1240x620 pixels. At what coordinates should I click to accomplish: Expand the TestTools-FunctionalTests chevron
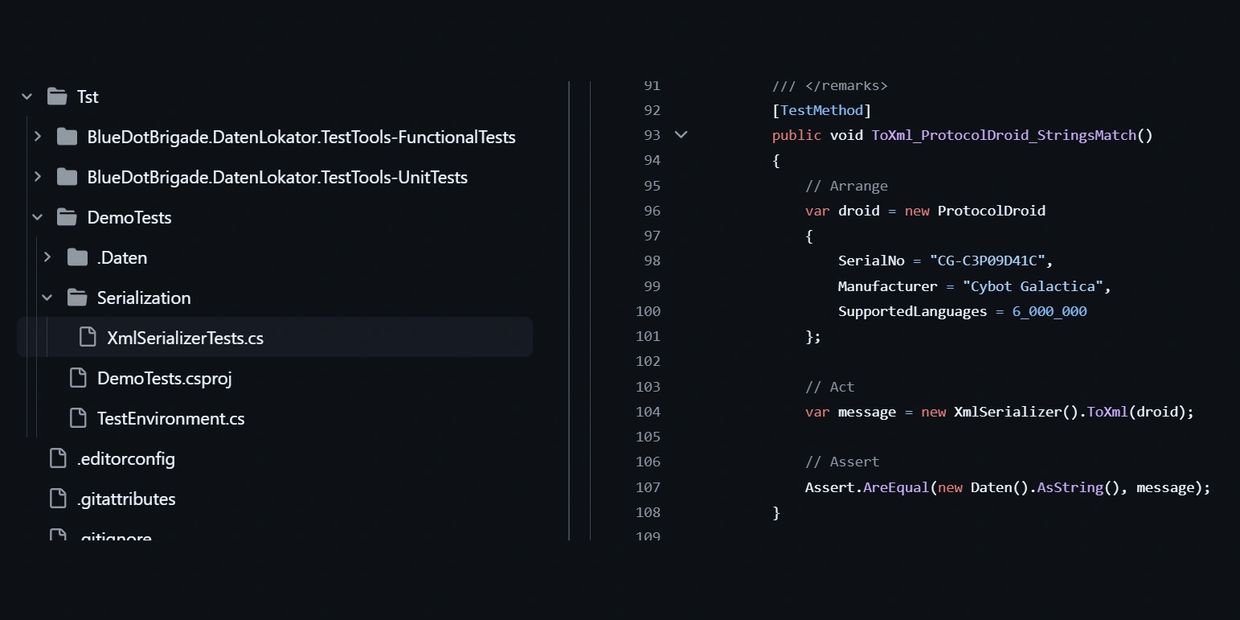(37, 137)
